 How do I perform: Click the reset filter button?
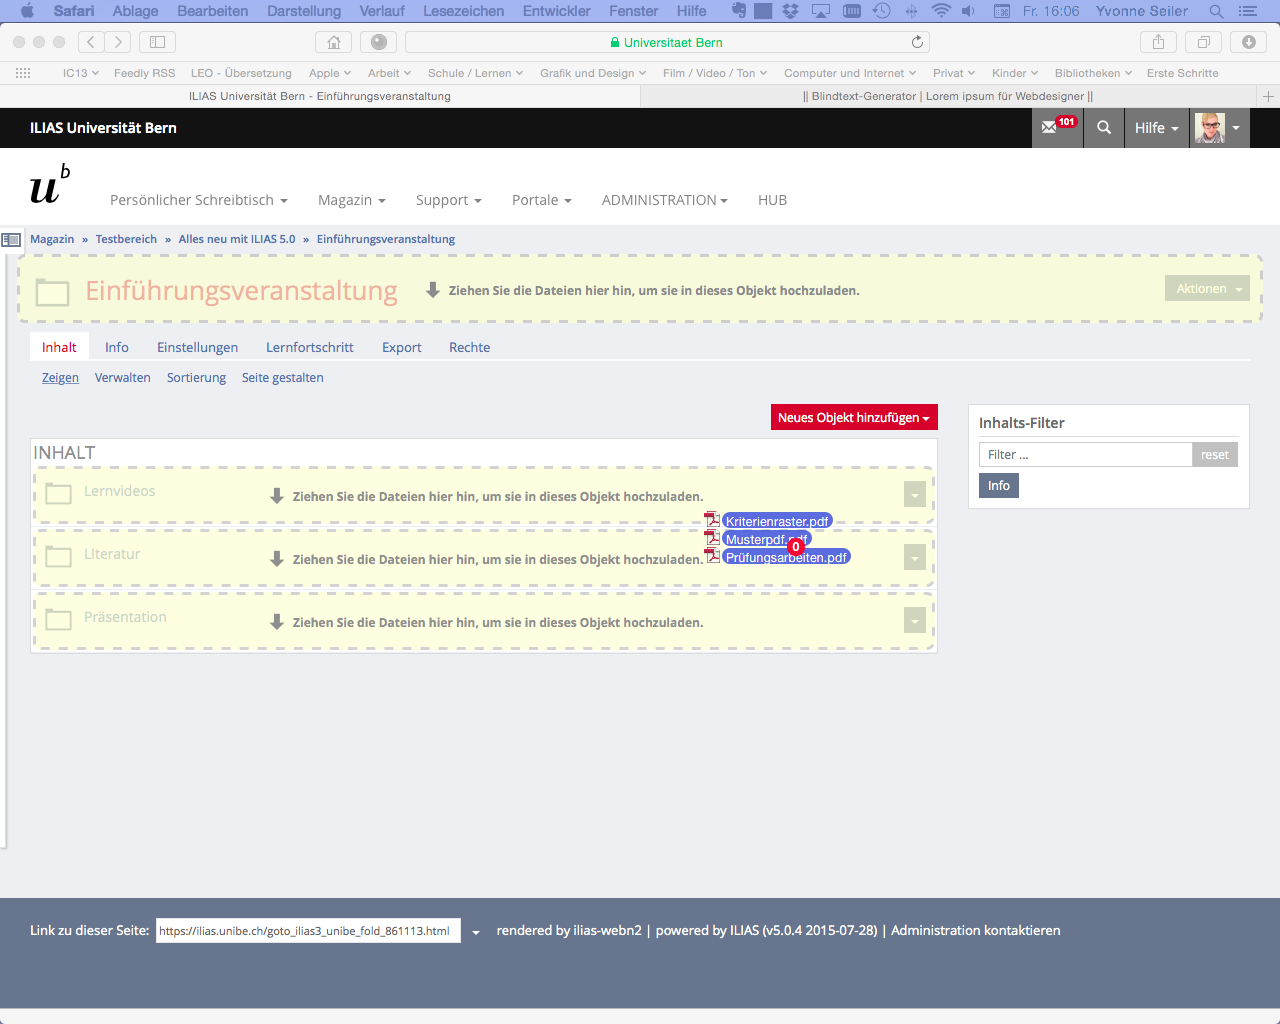point(1214,455)
